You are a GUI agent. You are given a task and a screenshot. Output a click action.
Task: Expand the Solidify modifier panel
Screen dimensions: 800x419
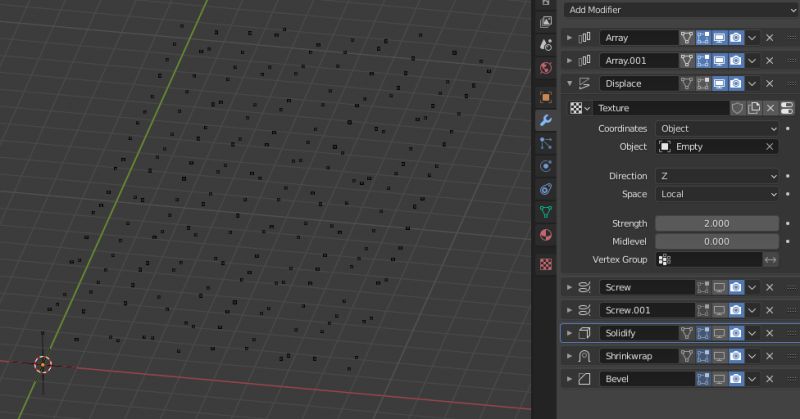[569, 333]
